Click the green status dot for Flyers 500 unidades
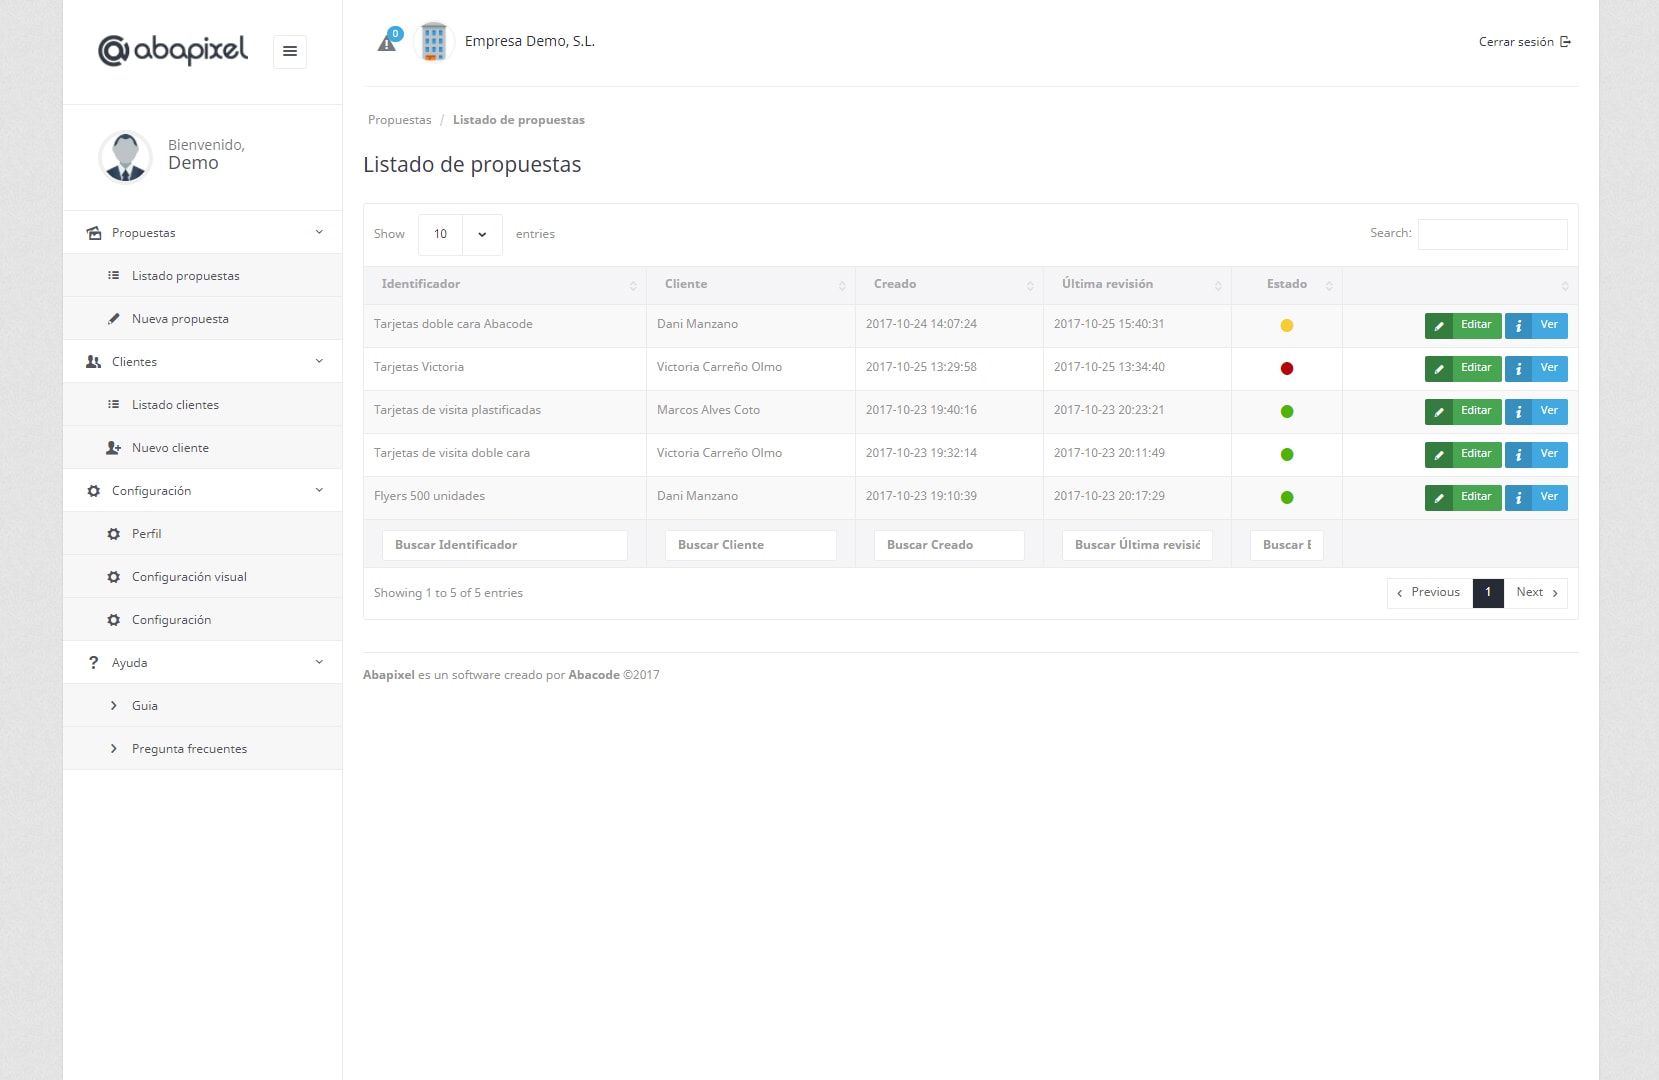This screenshot has width=1659, height=1080. click(x=1287, y=498)
